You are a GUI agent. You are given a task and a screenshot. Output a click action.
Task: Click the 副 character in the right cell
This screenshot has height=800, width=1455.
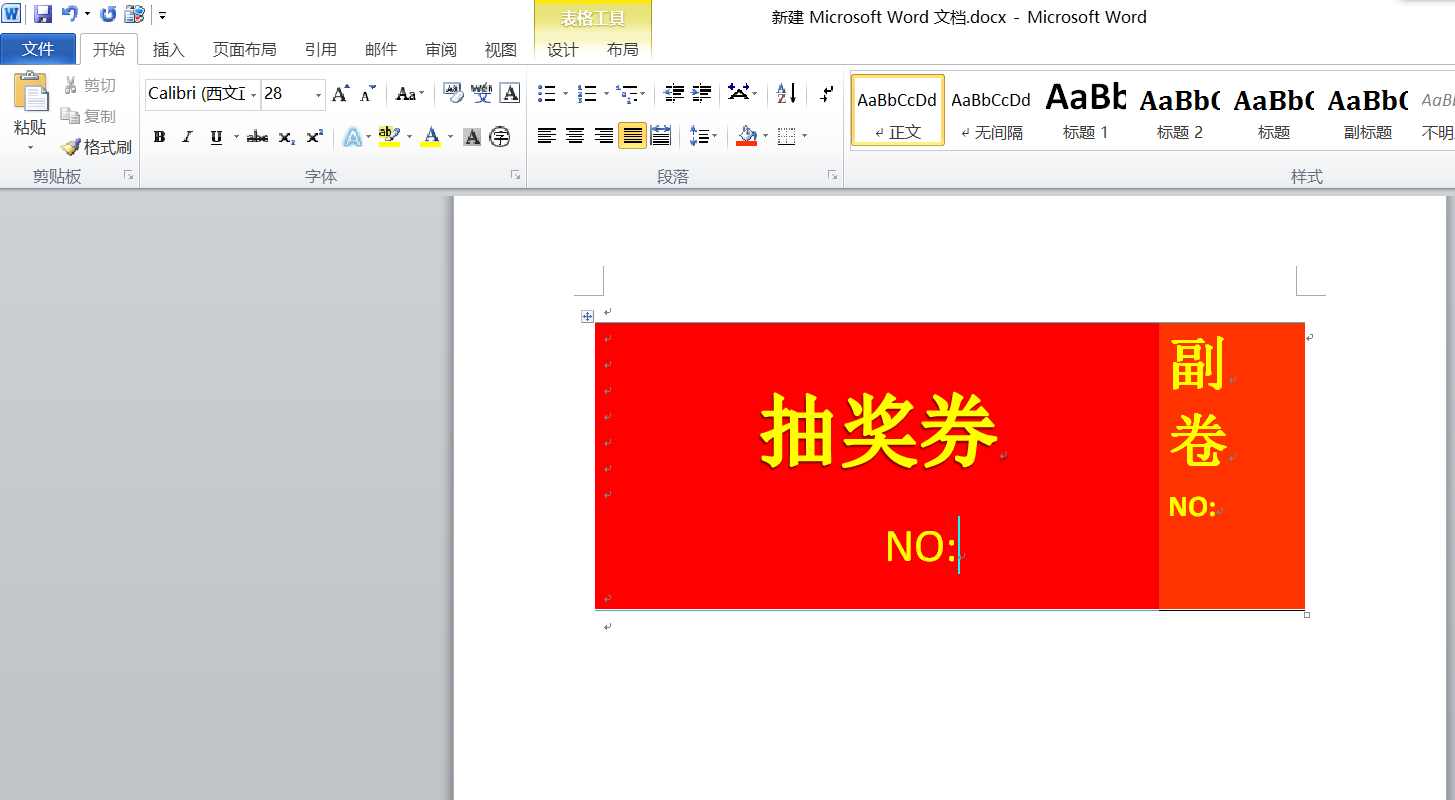[1197, 363]
